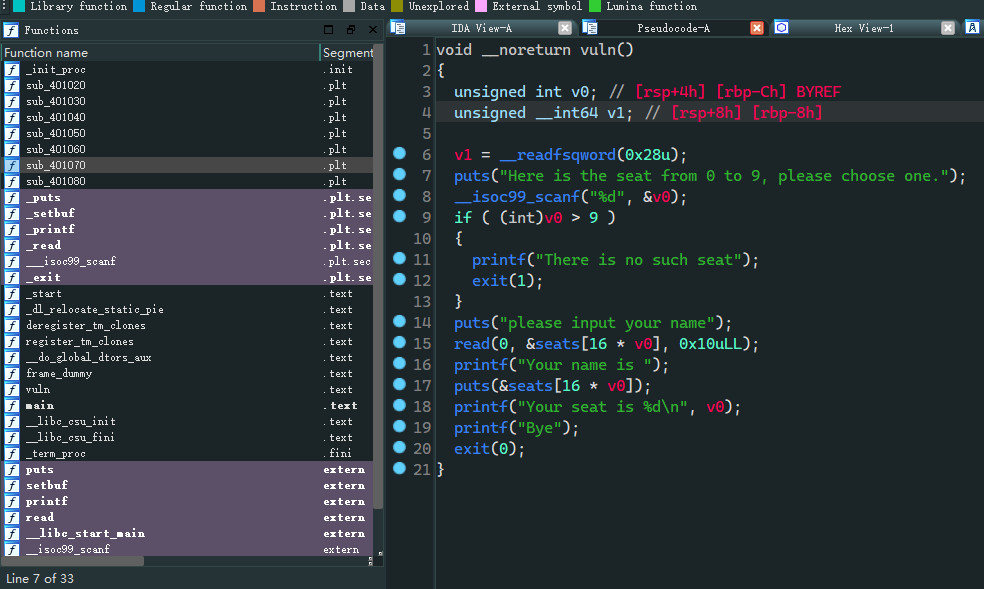Close the Functions panel
Viewport: 984px width, 589px height.
[x=372, y=30]
